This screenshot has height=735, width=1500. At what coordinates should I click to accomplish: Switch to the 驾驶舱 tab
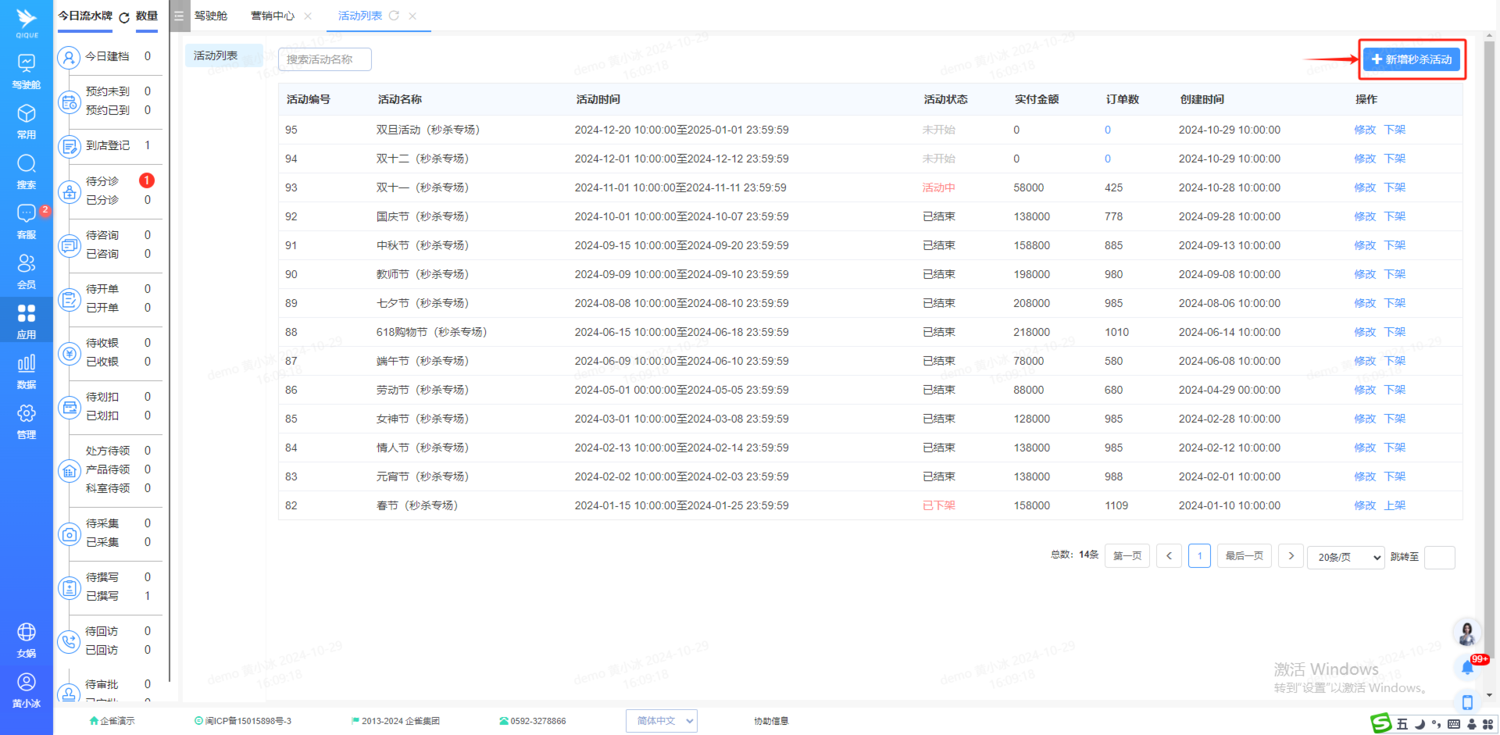click(x=210, y=15)
